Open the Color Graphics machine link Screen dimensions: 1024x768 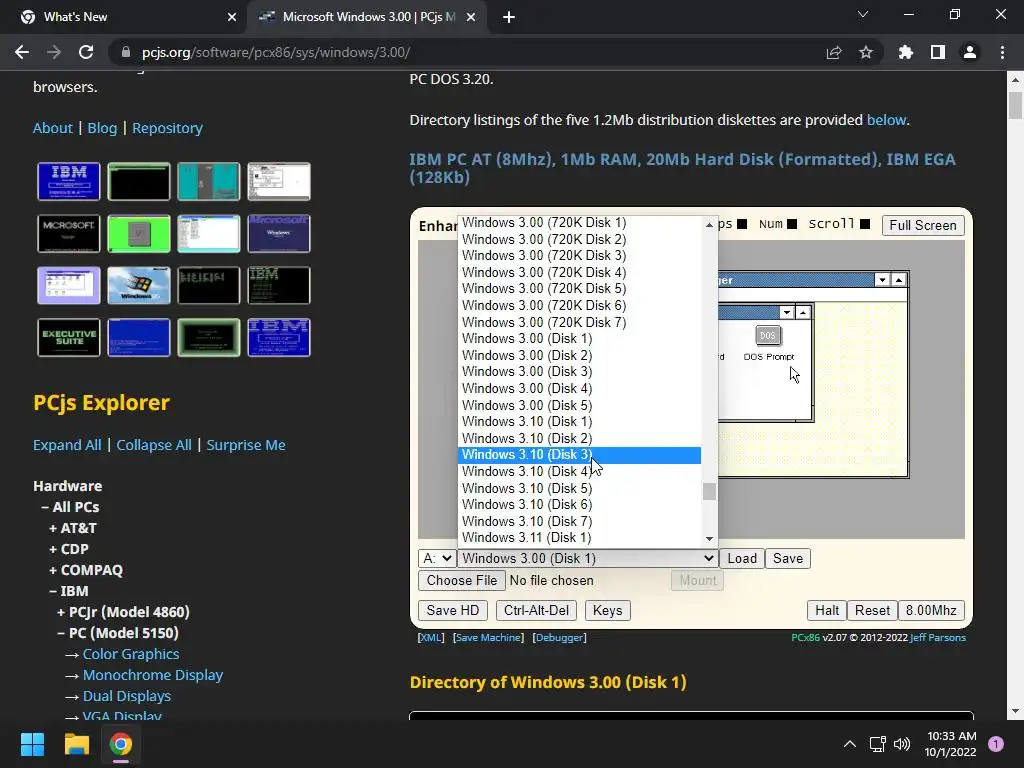pyautogui.click(x=131, y=654)
